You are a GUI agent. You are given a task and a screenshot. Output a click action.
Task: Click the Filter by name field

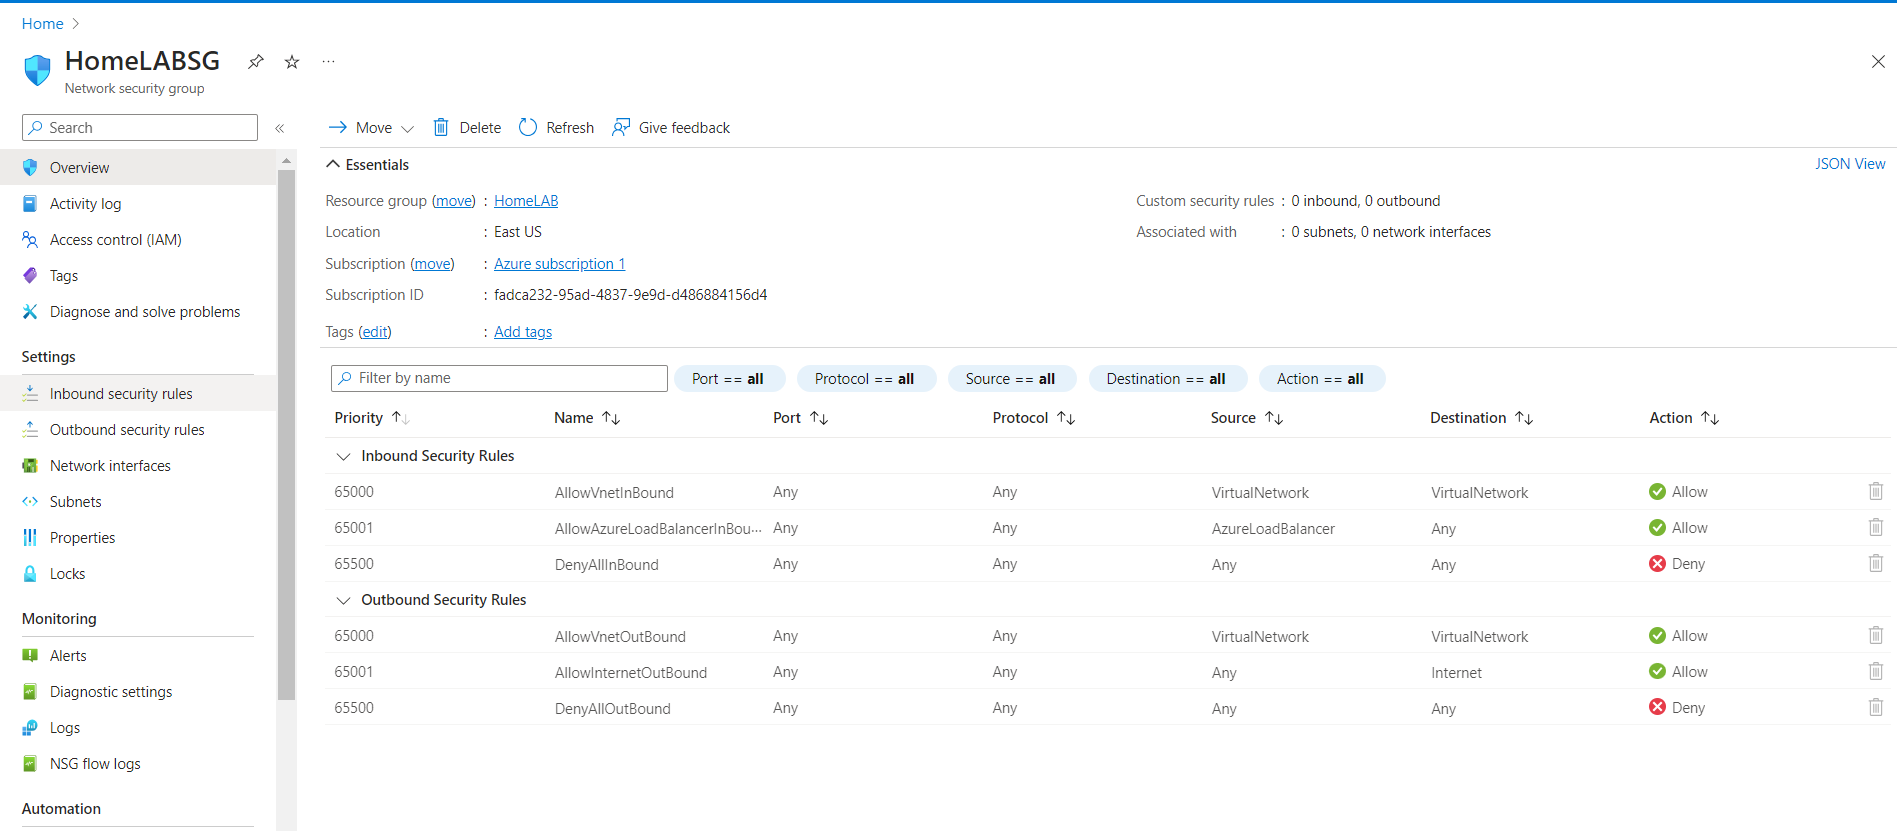tap(499, 378)
